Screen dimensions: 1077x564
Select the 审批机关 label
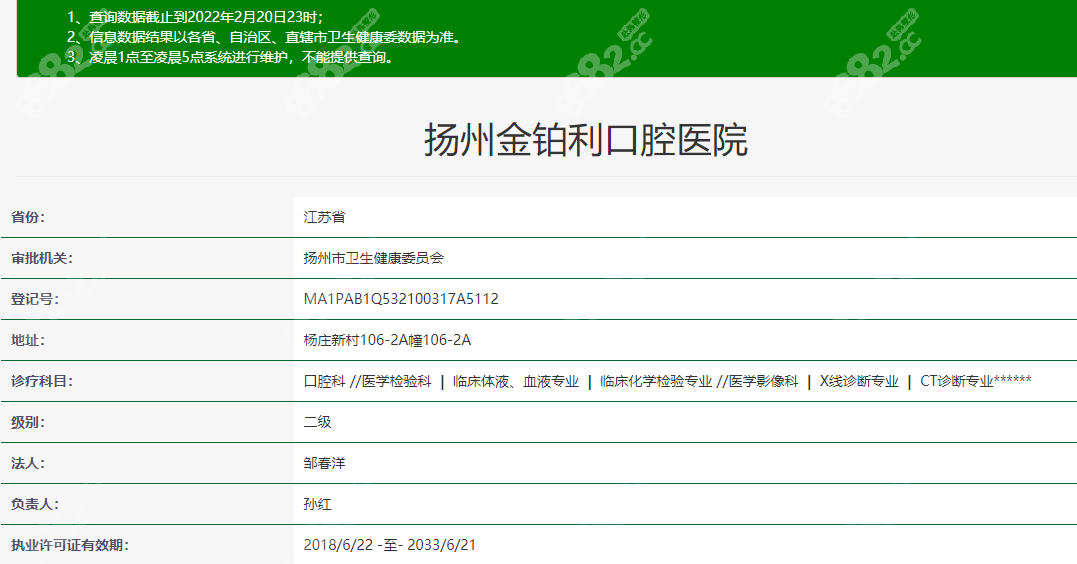[42, 258]
